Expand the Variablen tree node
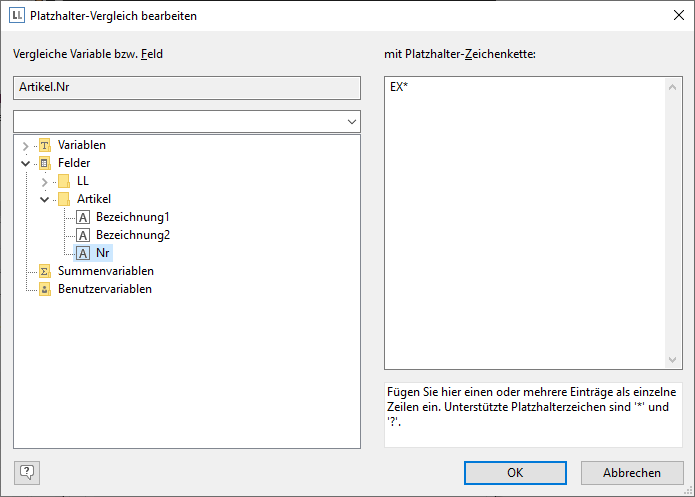Image resolution: width=695 pixels, height=497 pixels. (25, 146)
